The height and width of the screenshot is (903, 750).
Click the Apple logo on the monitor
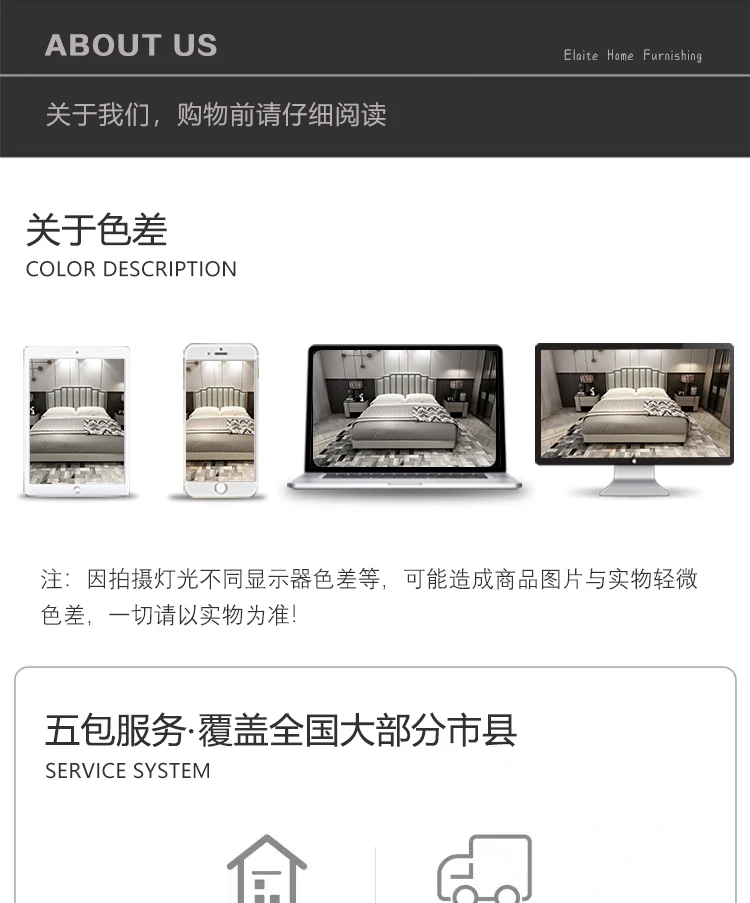coord(634,461)
